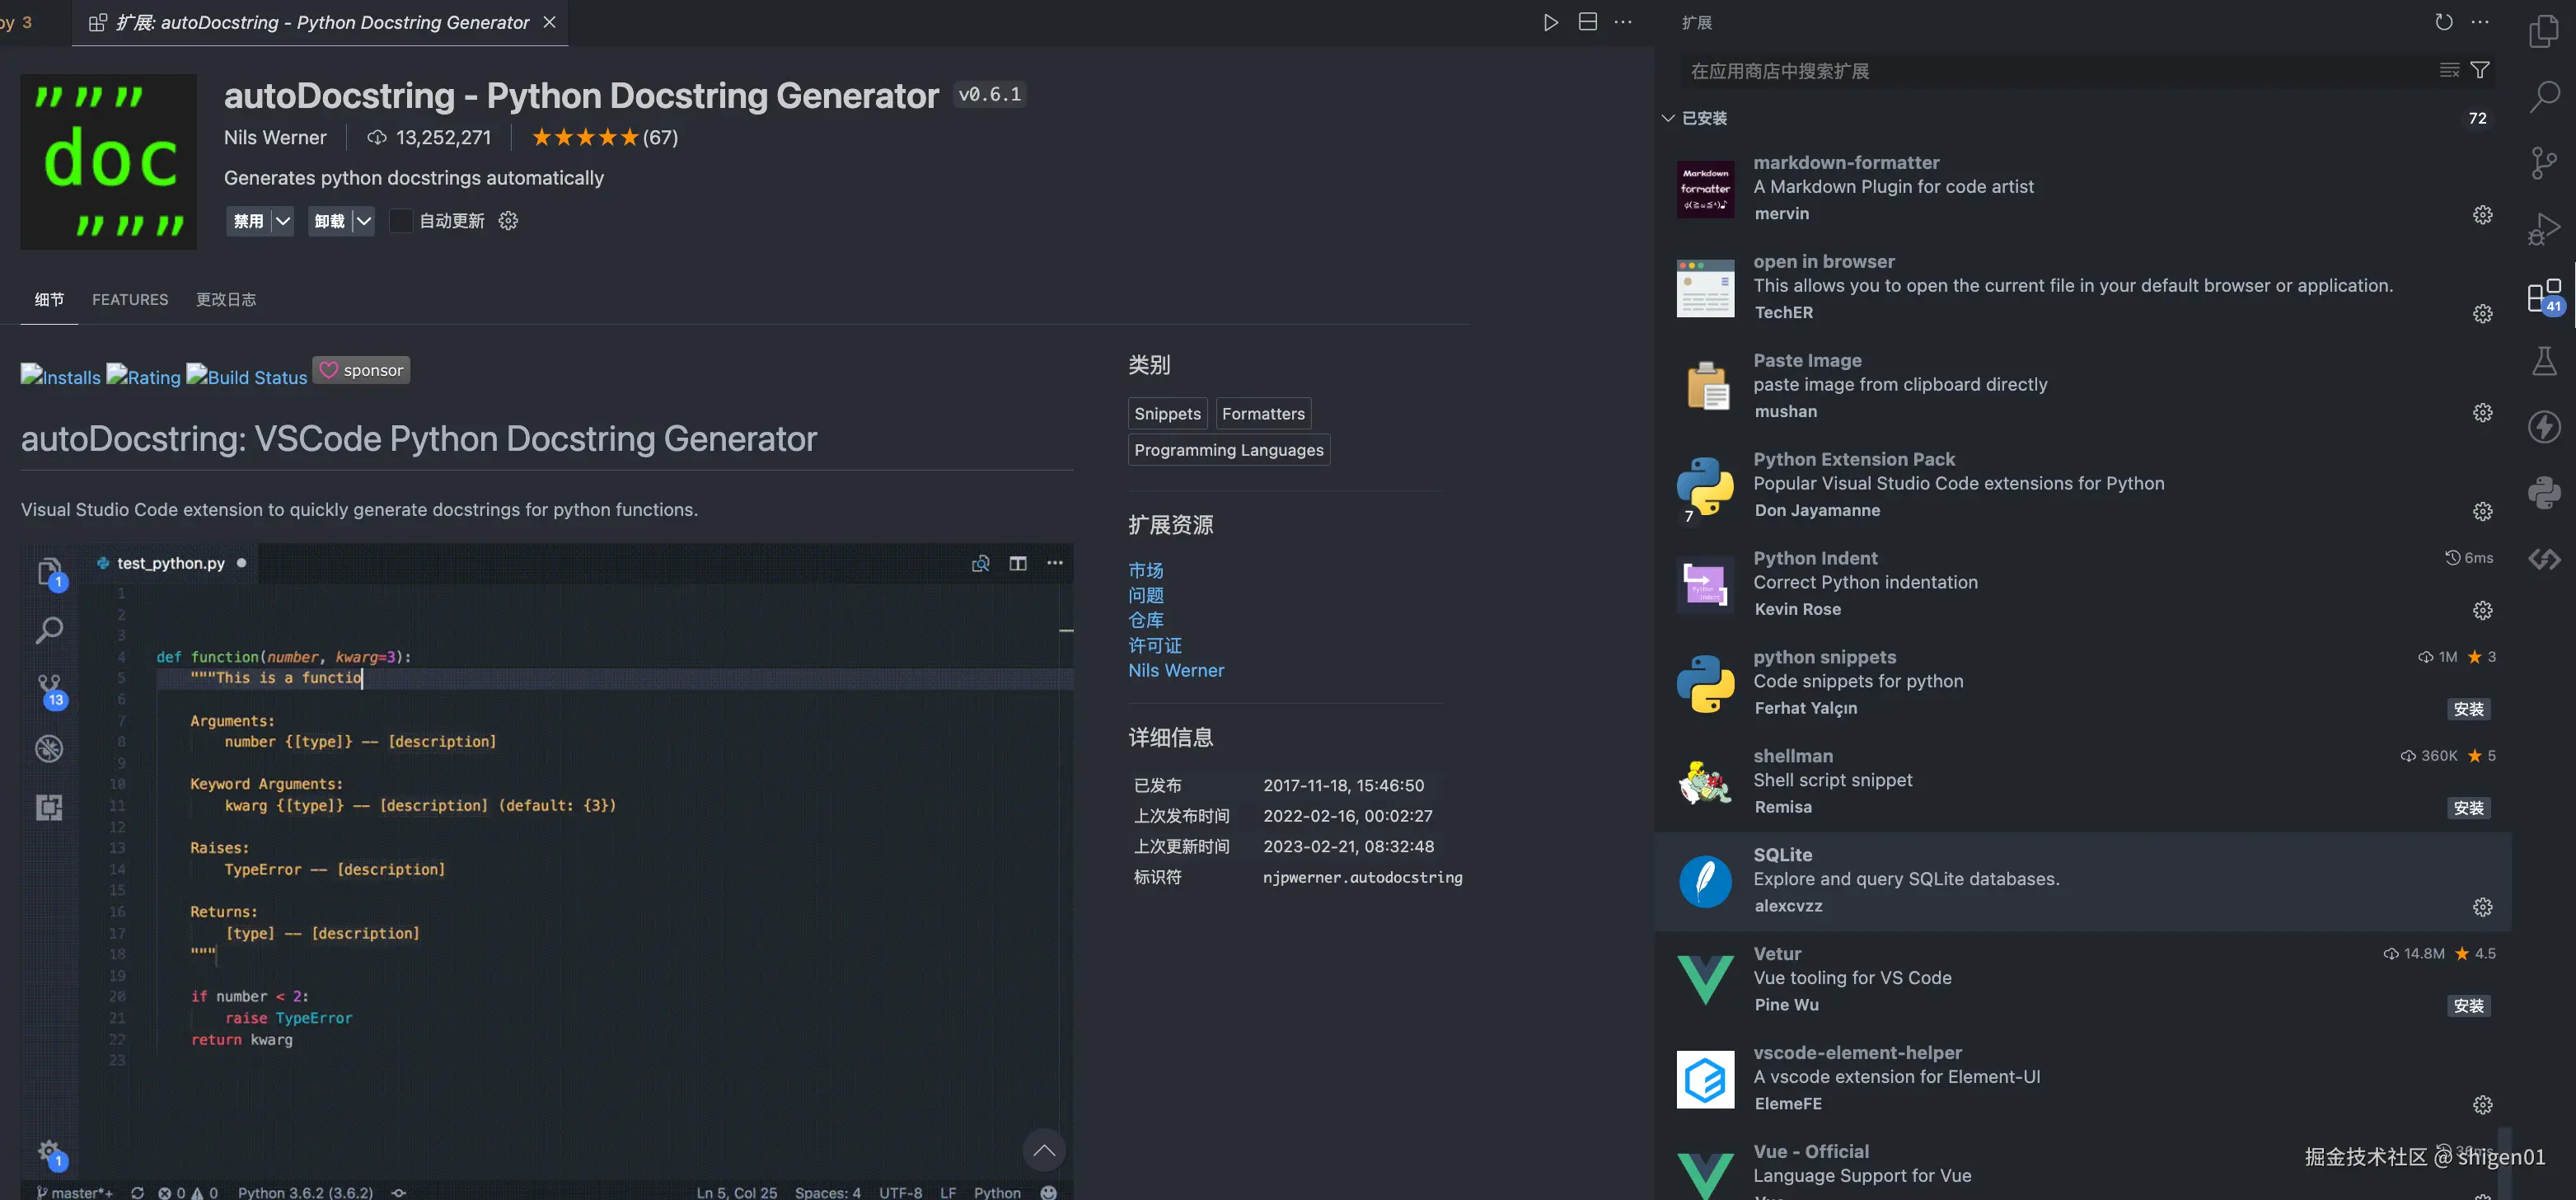Enable the 自动更新 checkbox
Viewport: 2576px width, 1200px height.
tap(401, 220)
